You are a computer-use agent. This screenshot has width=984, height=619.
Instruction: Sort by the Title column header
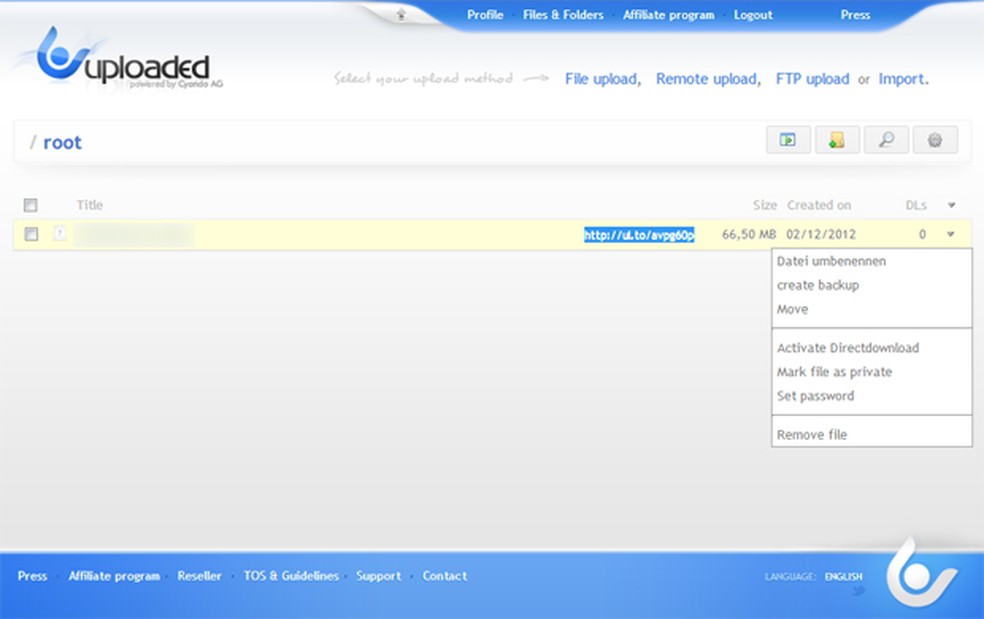click(90, 205)
